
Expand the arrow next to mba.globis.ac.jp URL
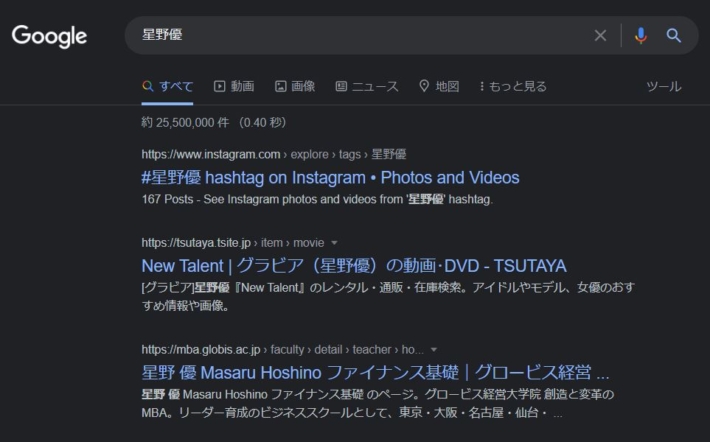[x=434, y=350]
